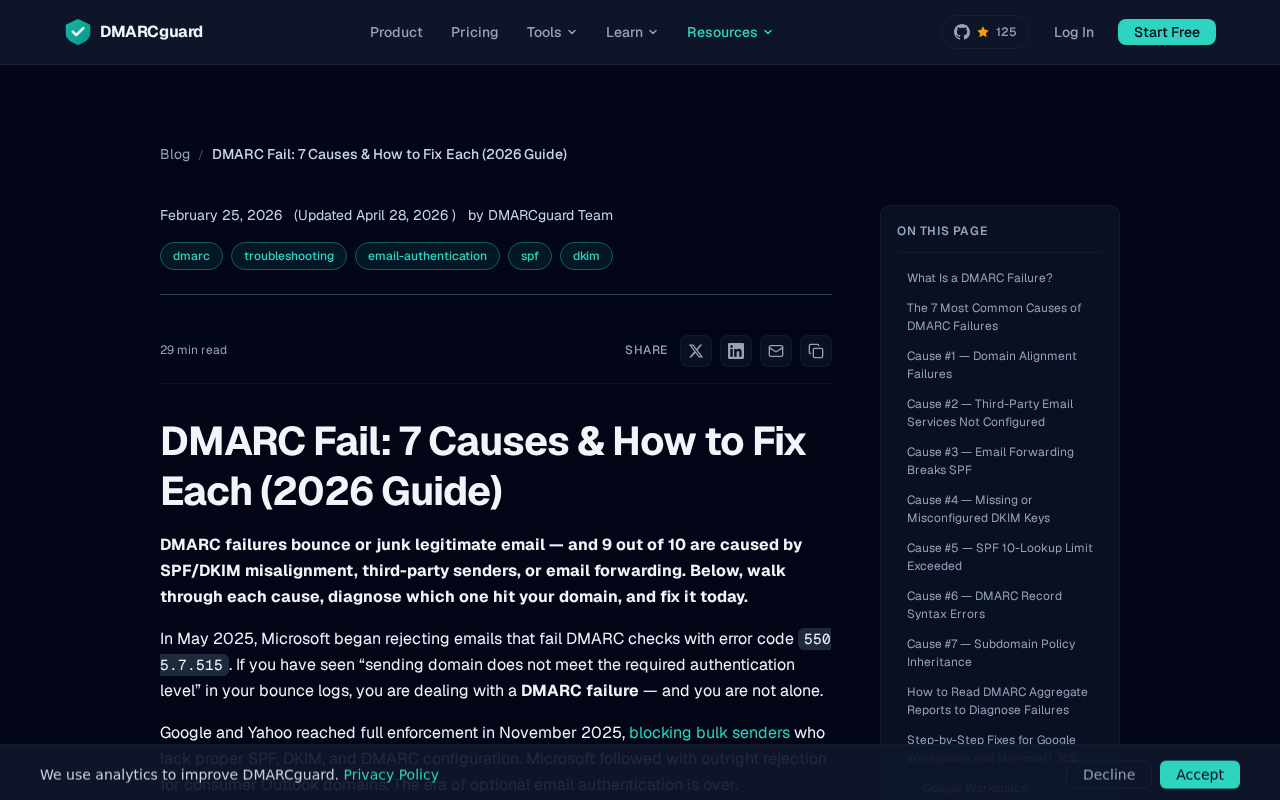Screen dimensions: 1280x800
Task: Accept analytics cookies
Action: 1200,775
